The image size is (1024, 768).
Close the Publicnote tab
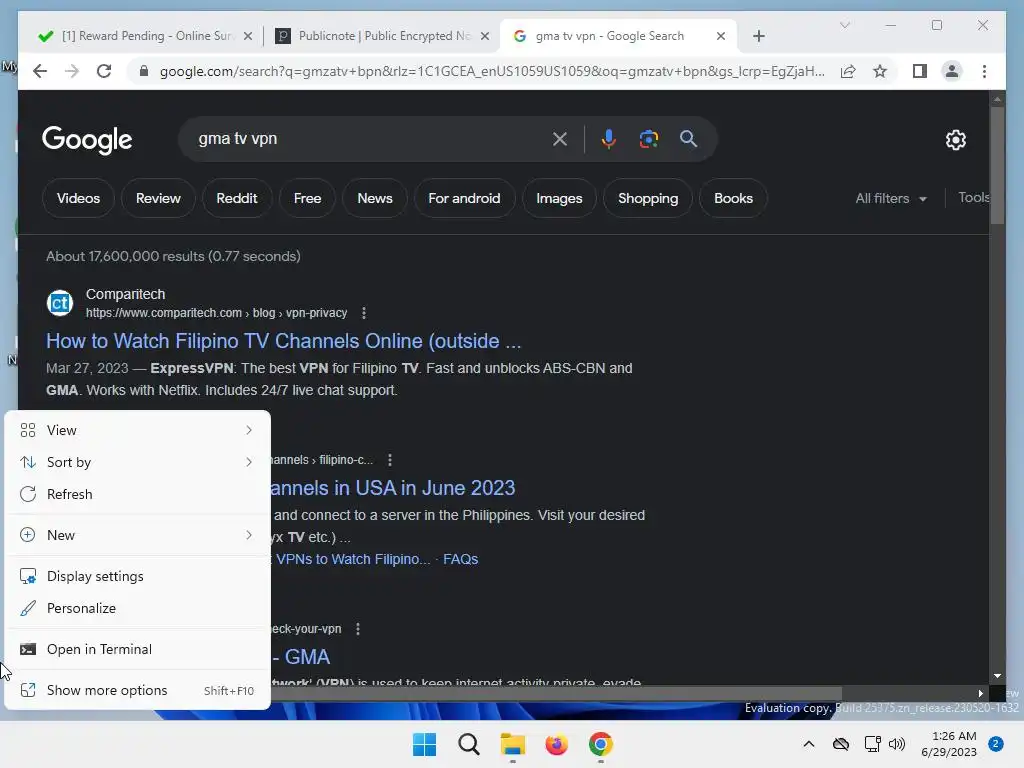point(485,36)
